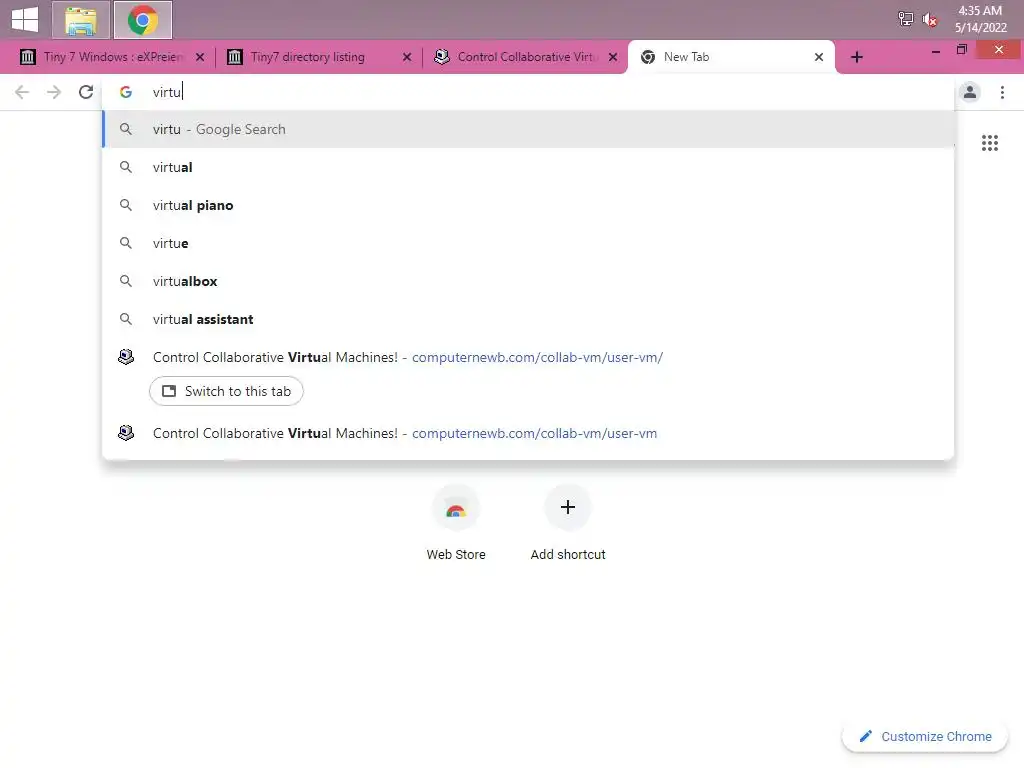1024x768 pixels.
Task: Select the virtual piano suggestion
Action: (528, 205)
